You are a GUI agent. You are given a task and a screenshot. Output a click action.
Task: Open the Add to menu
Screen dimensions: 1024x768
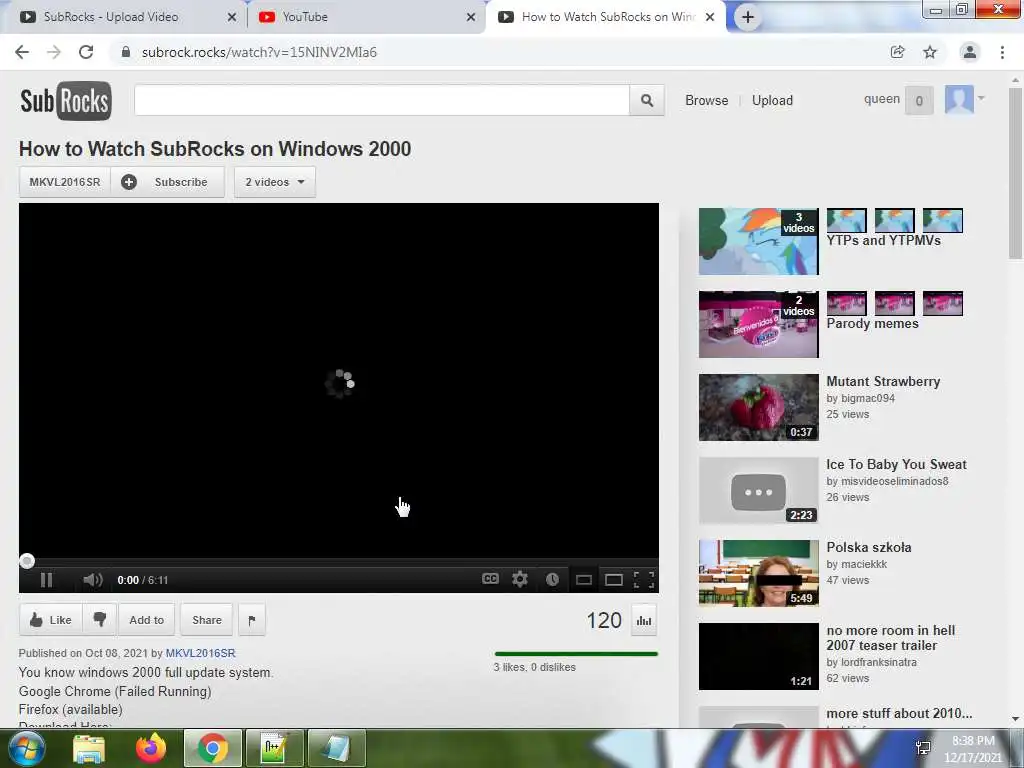point(146,620)
